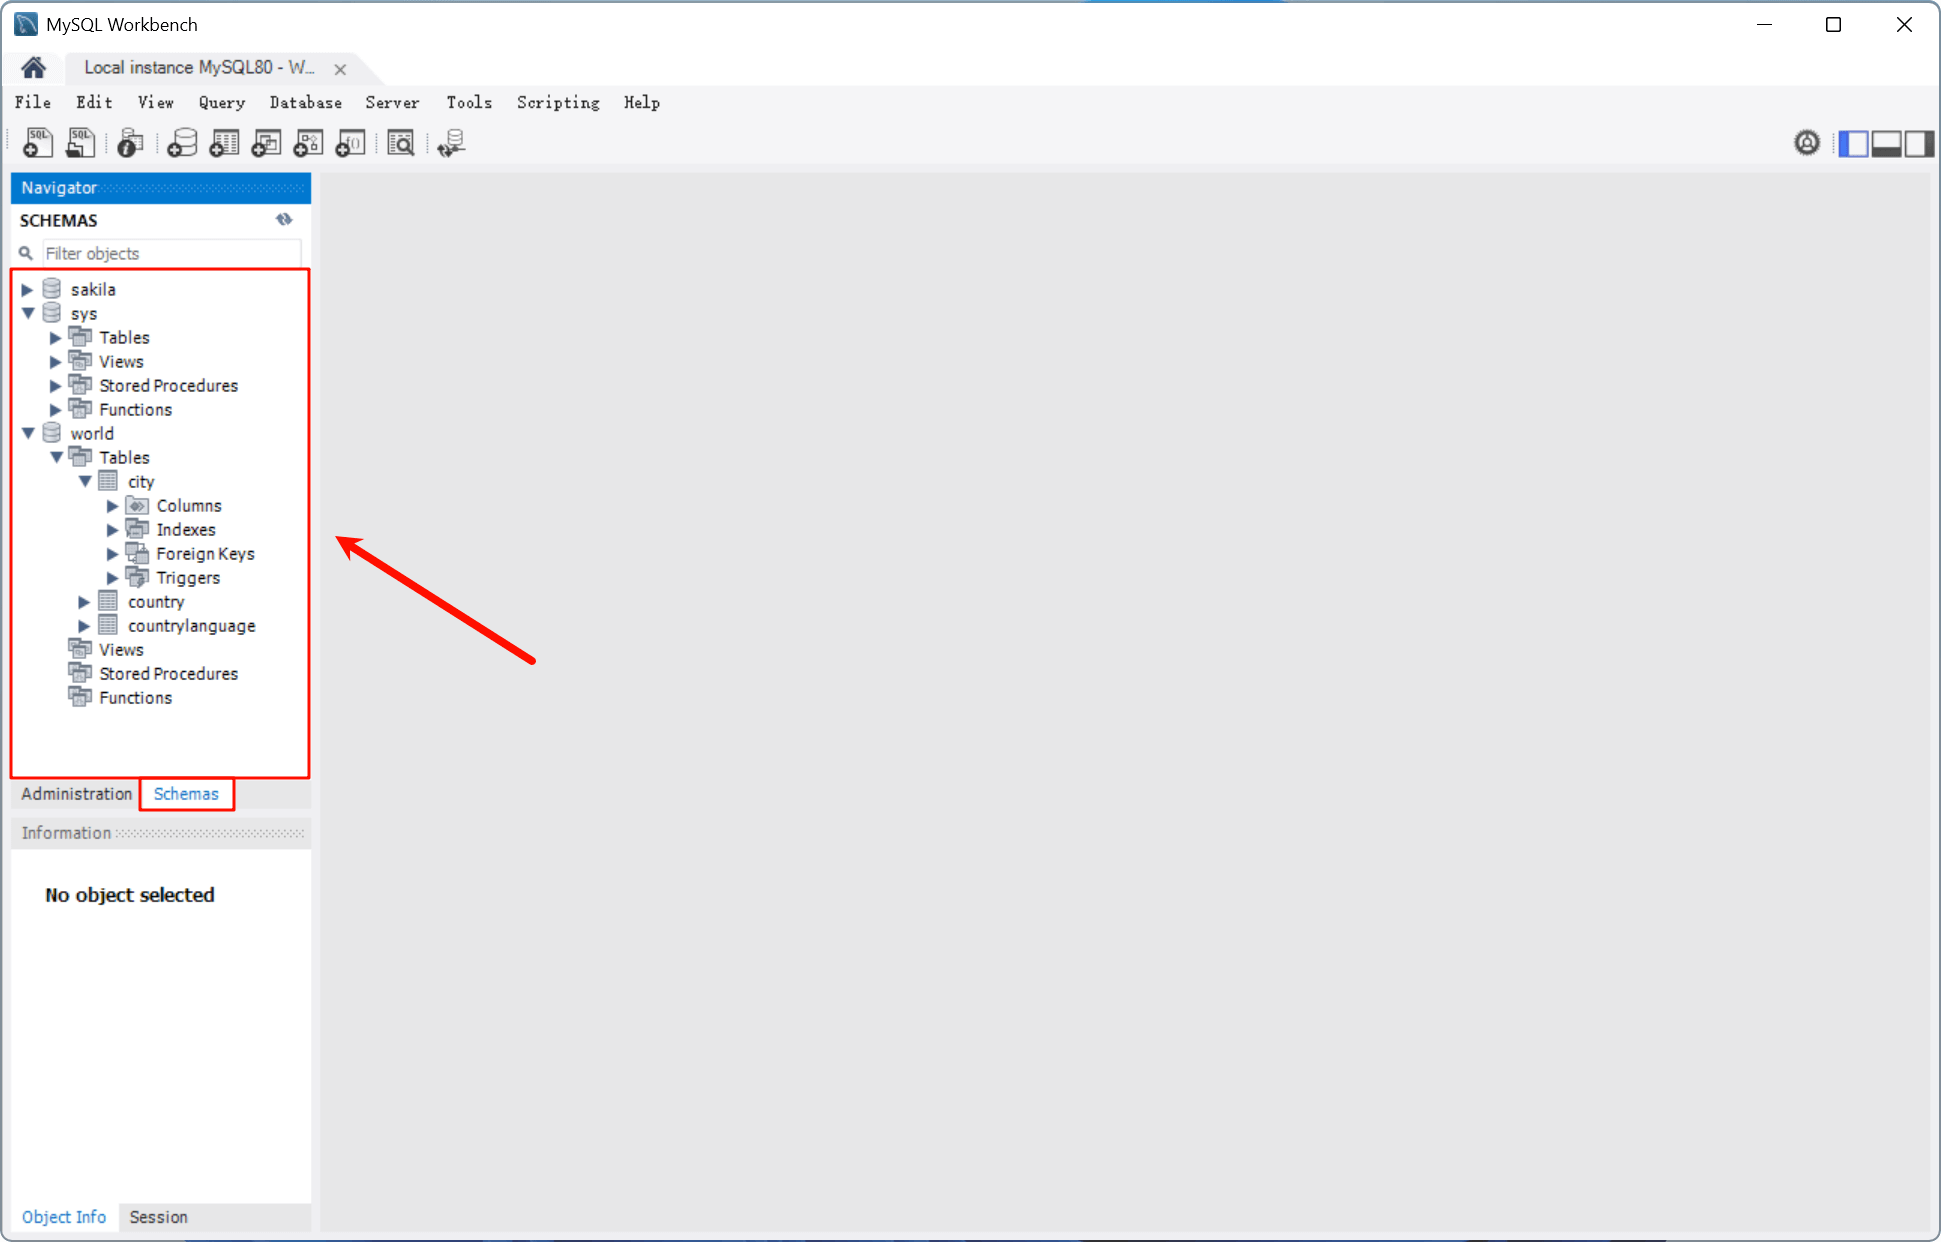1941x1242 pixels.
Task: Open the object inspector info icon
Action: (x=130, y=143)
